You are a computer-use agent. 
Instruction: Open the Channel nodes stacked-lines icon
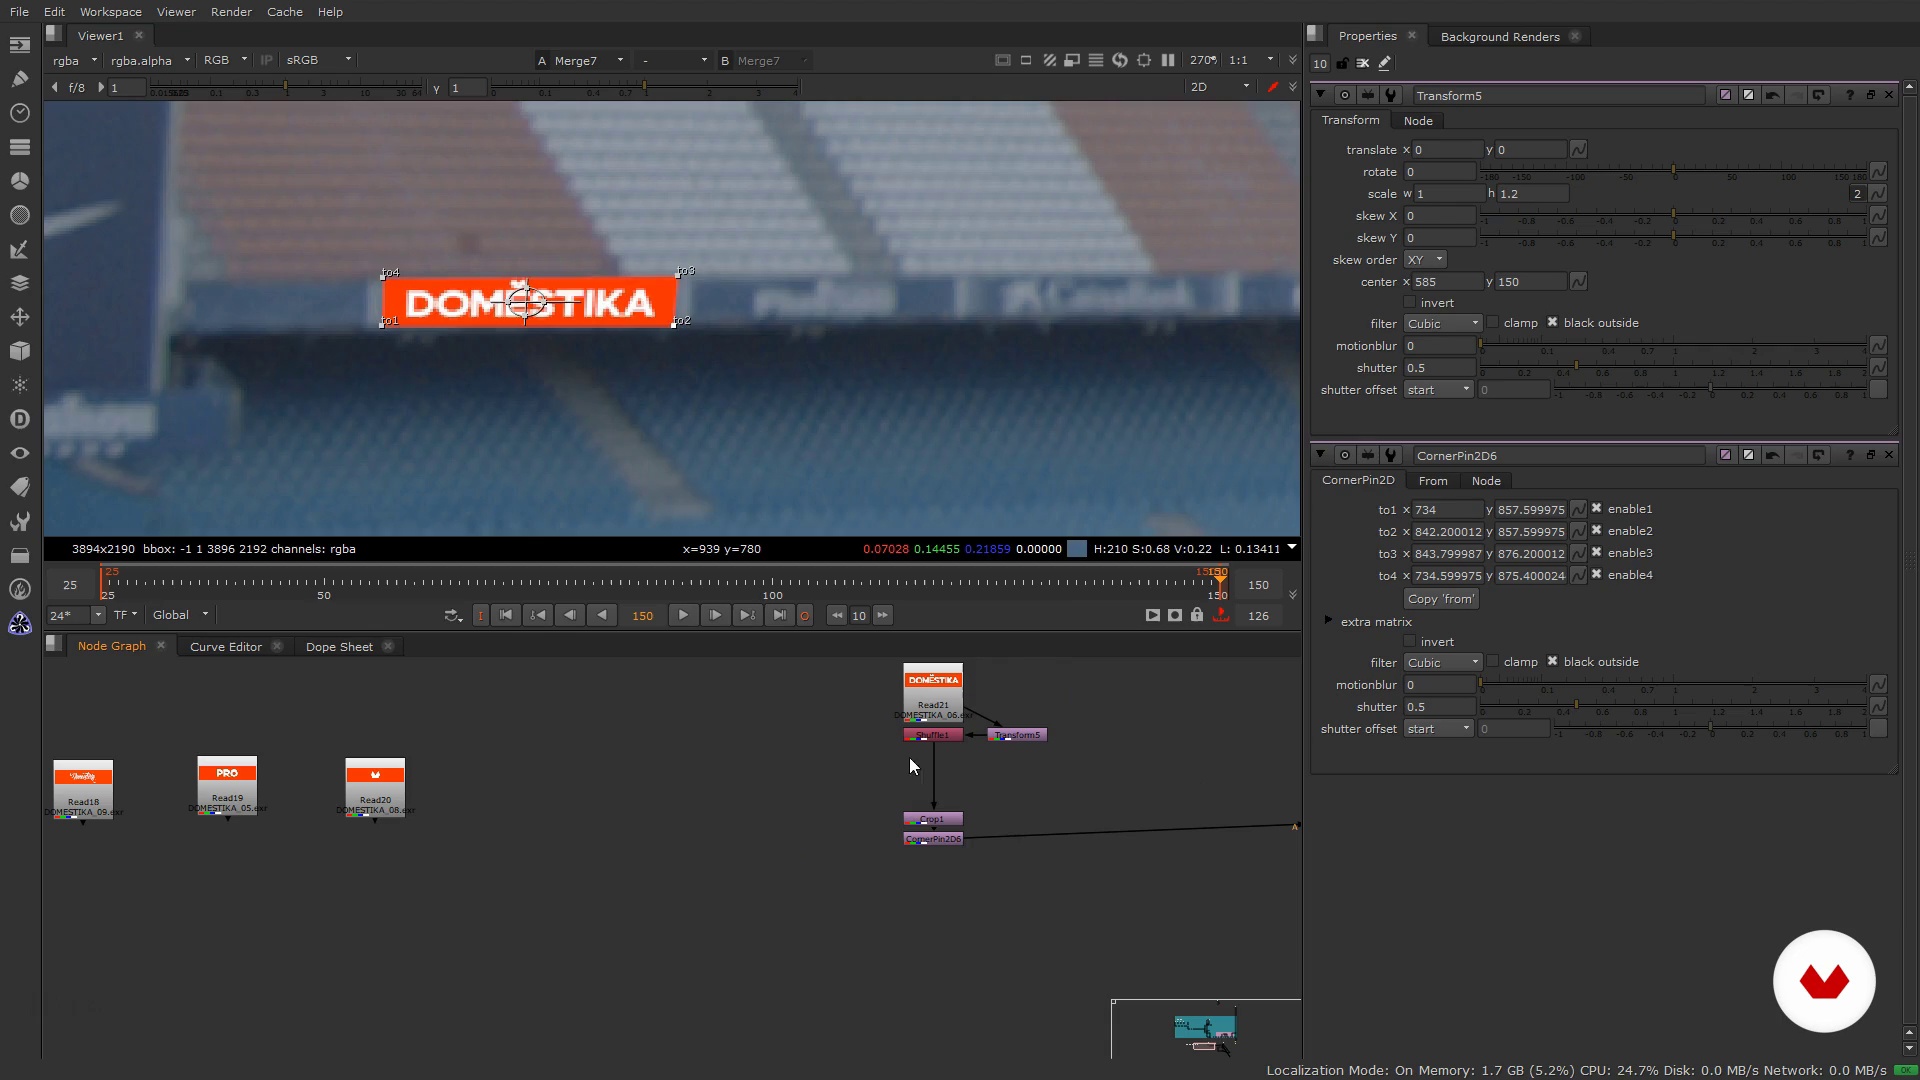[19, 147]
